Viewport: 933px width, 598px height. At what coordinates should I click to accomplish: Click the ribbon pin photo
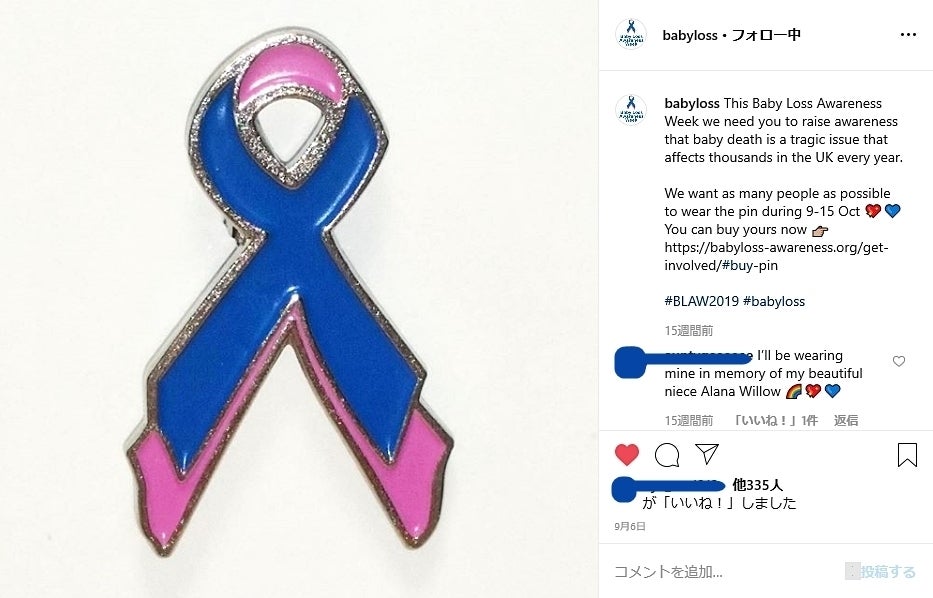(x=299, y=299)
